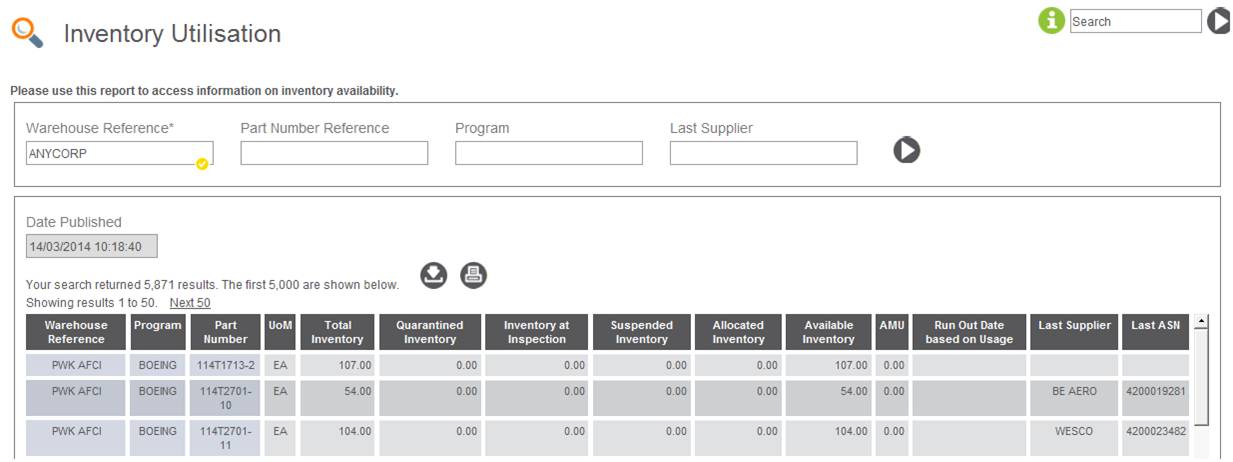Select the Warehouse Reference field with ANYCORP
This screenshot has height=462, width=1233.
coord(119,153)
